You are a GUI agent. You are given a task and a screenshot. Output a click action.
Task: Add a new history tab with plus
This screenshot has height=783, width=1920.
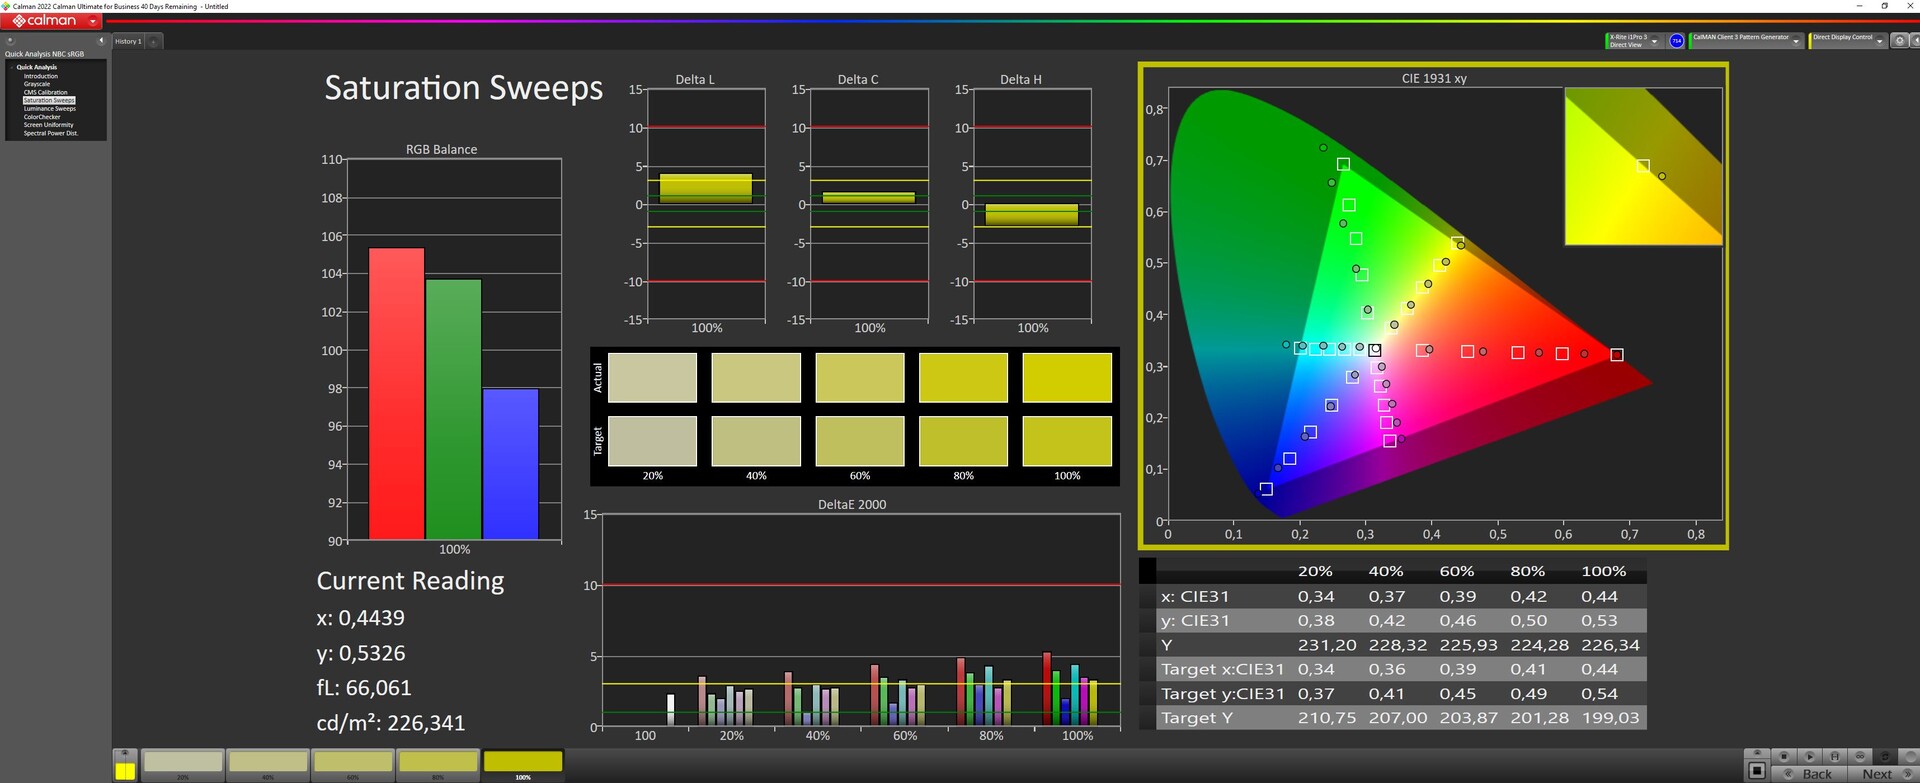tap(154, 42)
